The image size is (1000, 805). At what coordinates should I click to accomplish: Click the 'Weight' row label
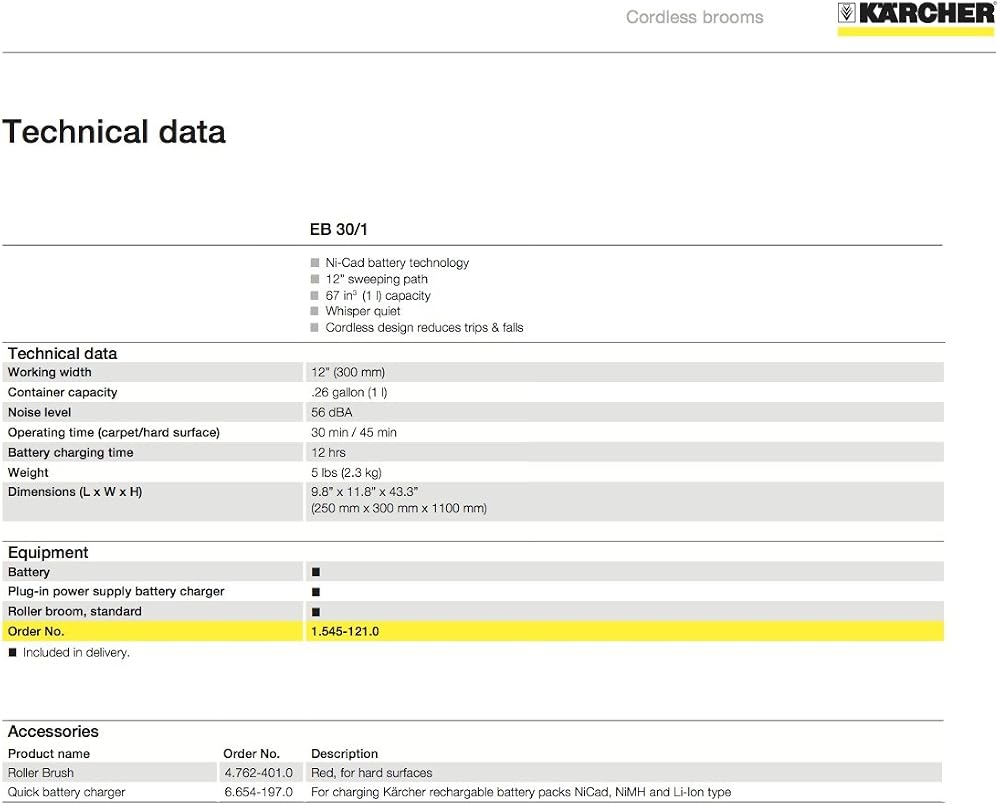28,473
